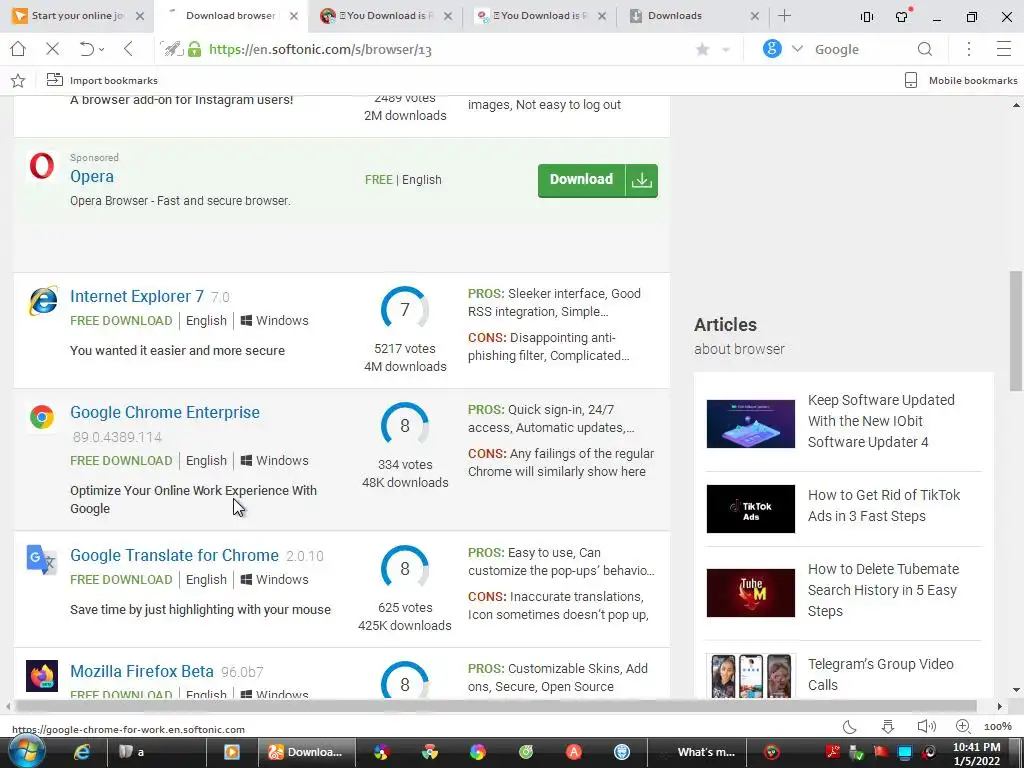Click the UC Browser 'Downloa...' taskbar button

coord(306,752)
